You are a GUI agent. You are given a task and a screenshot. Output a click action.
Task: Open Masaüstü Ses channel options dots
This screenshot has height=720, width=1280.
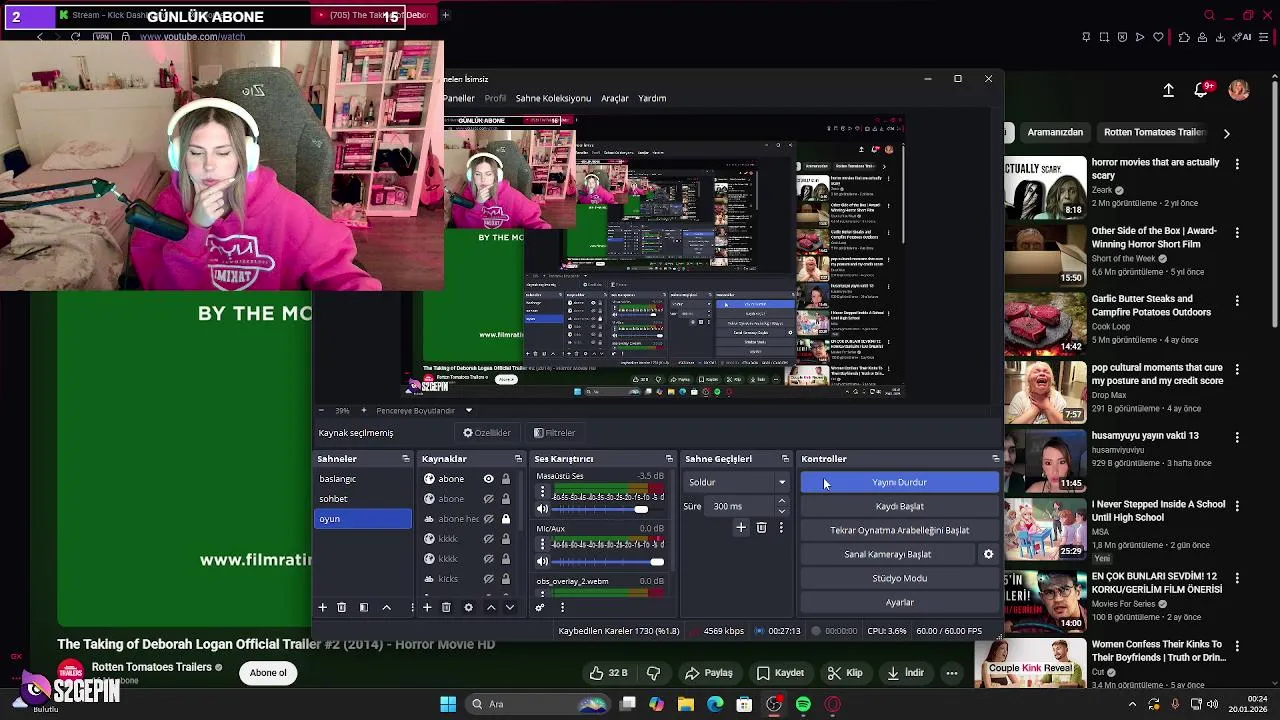[542, 492]
